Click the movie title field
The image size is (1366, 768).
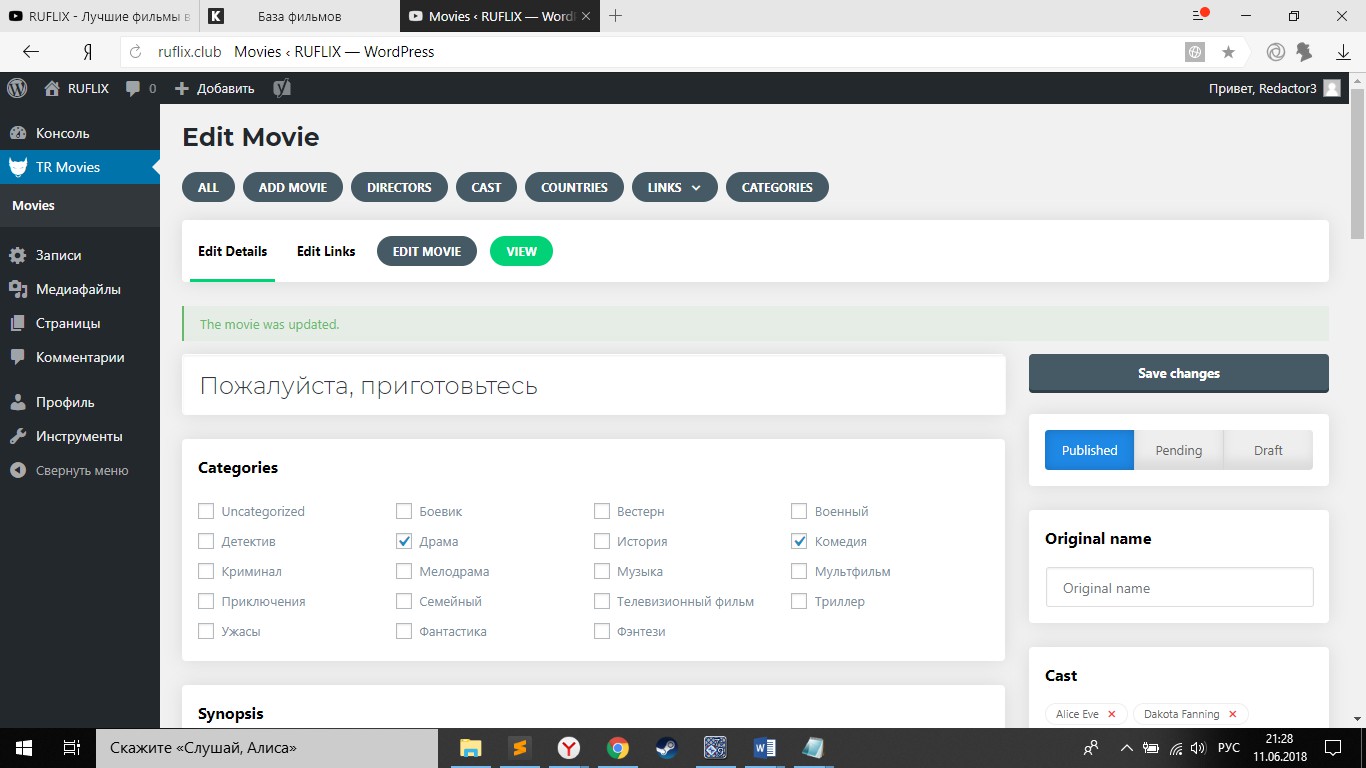click(593, 386)
